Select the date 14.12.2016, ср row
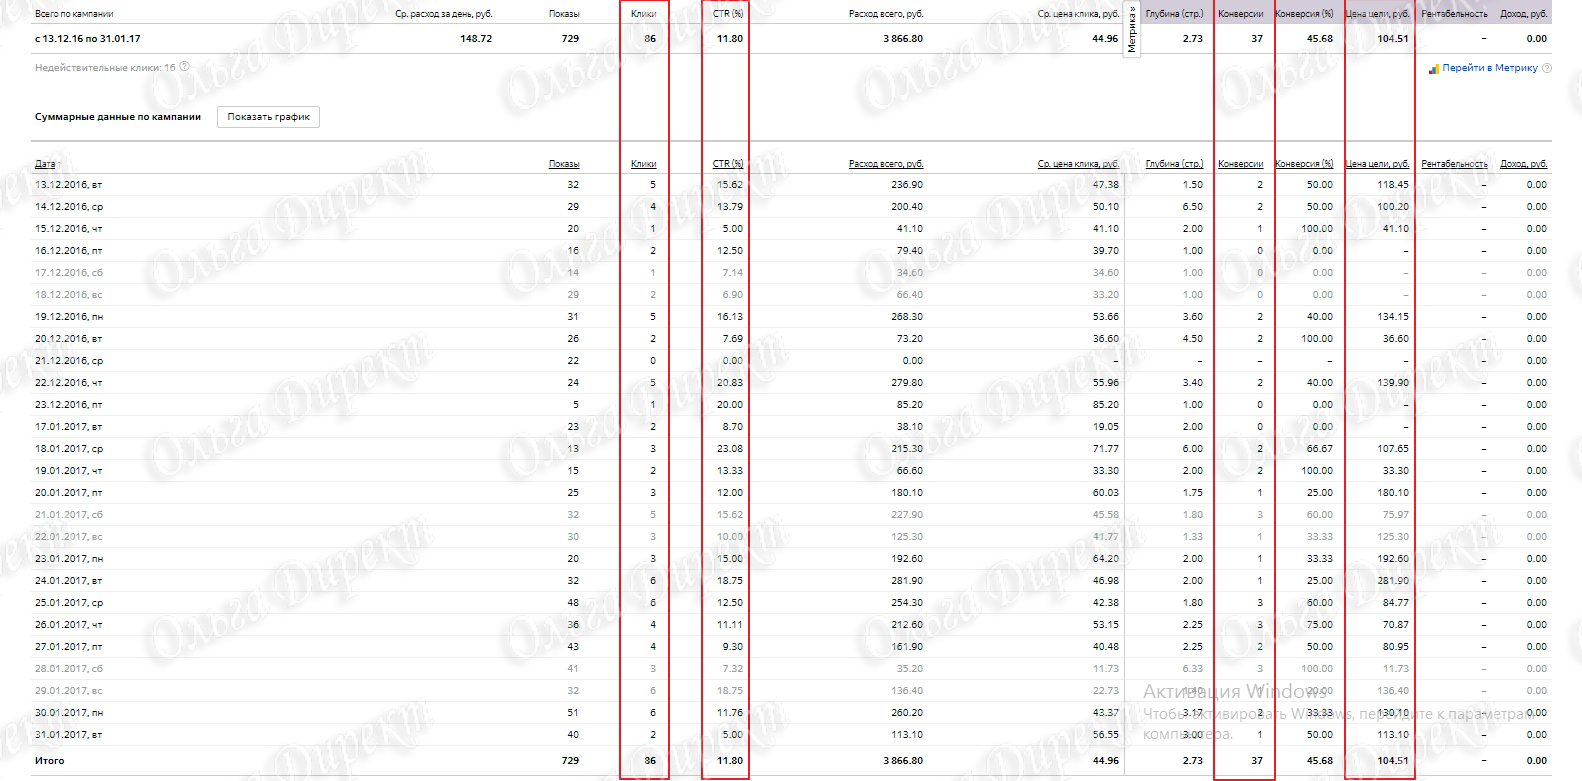The width and height of the screenshot is (1582, 781). coord(791,207)
